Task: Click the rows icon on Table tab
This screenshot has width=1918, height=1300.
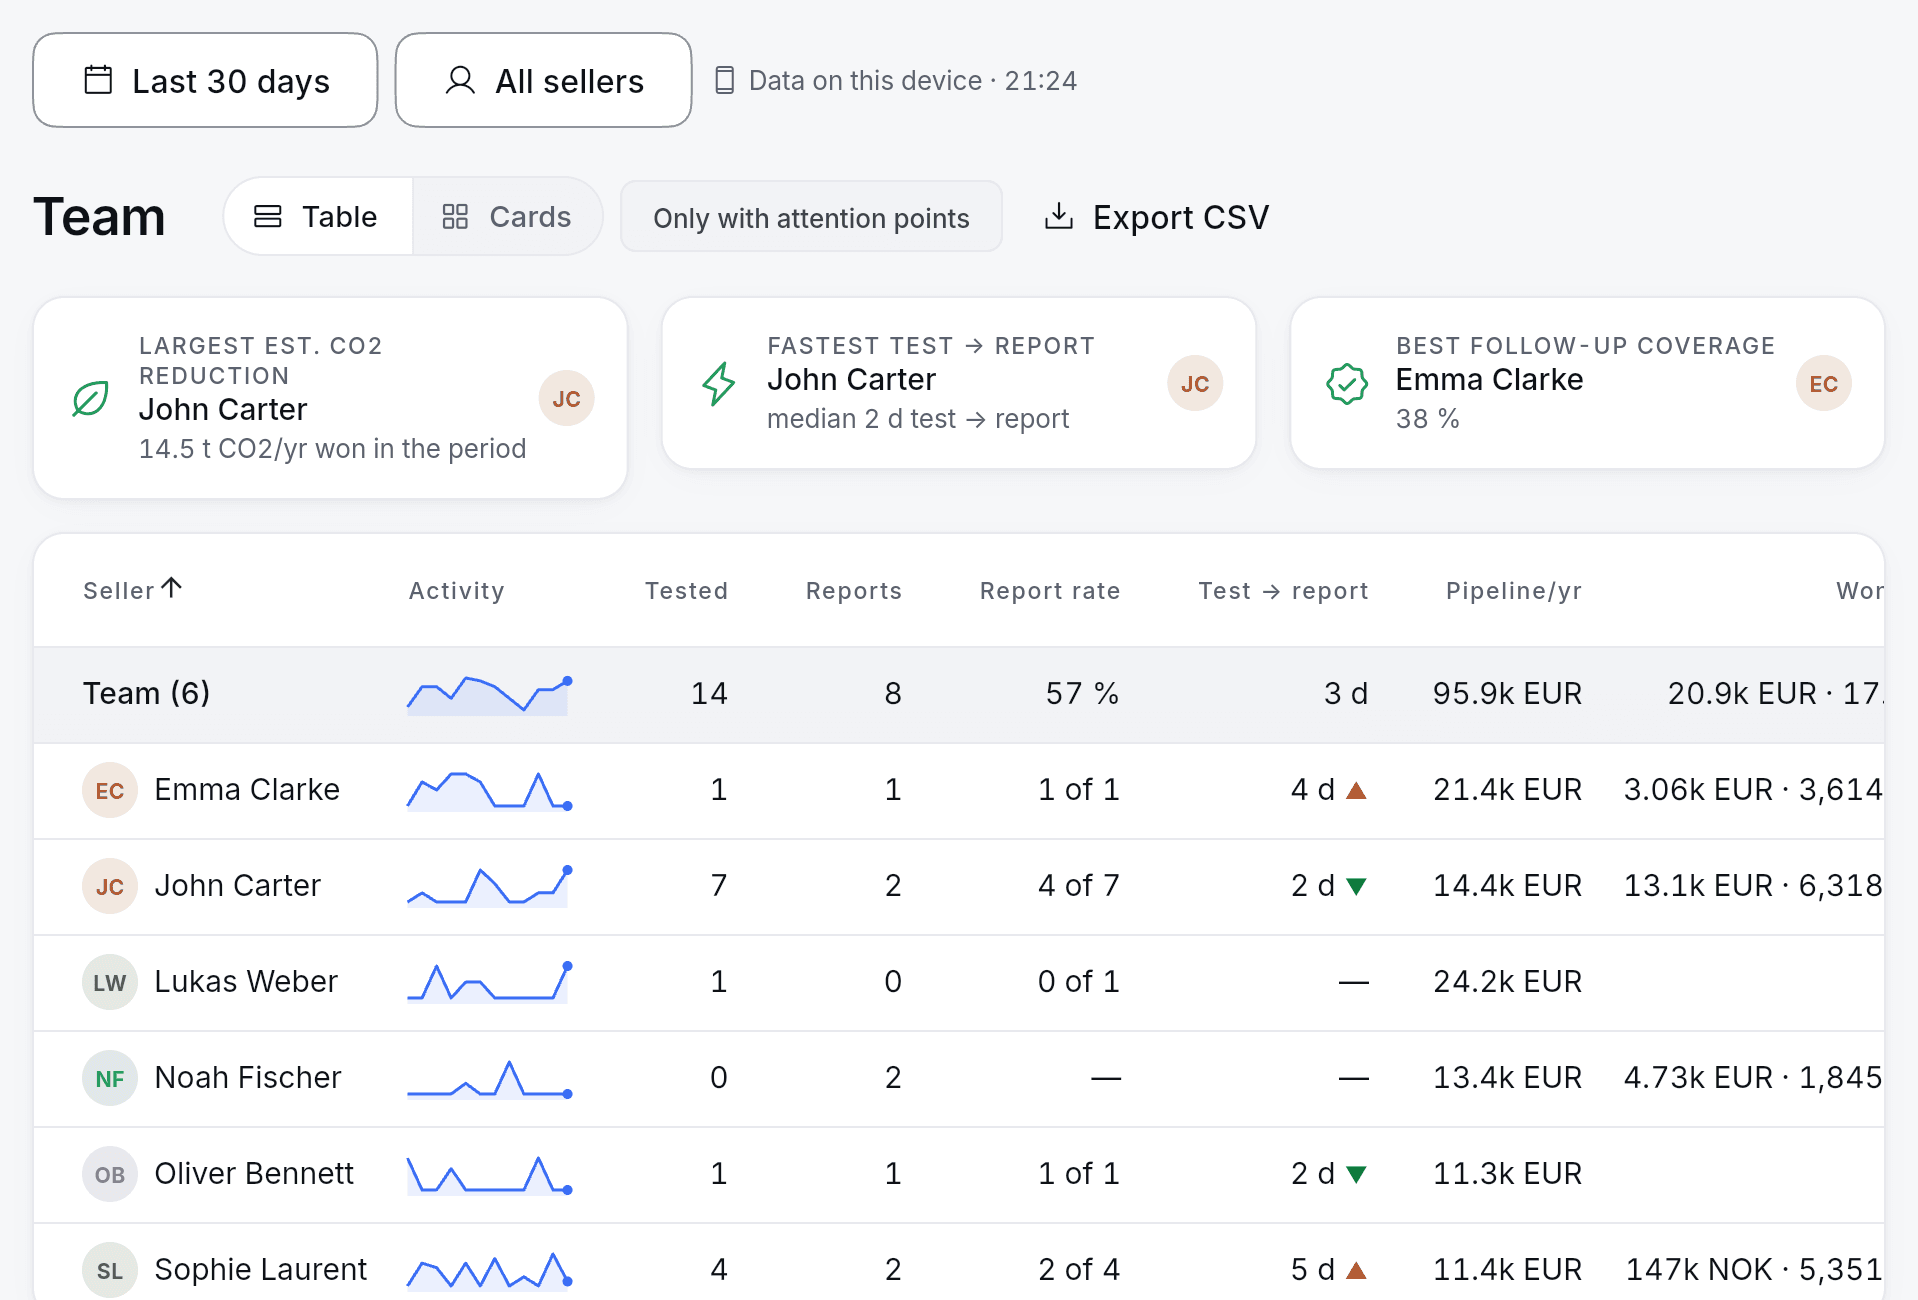Action: (268, 216)
